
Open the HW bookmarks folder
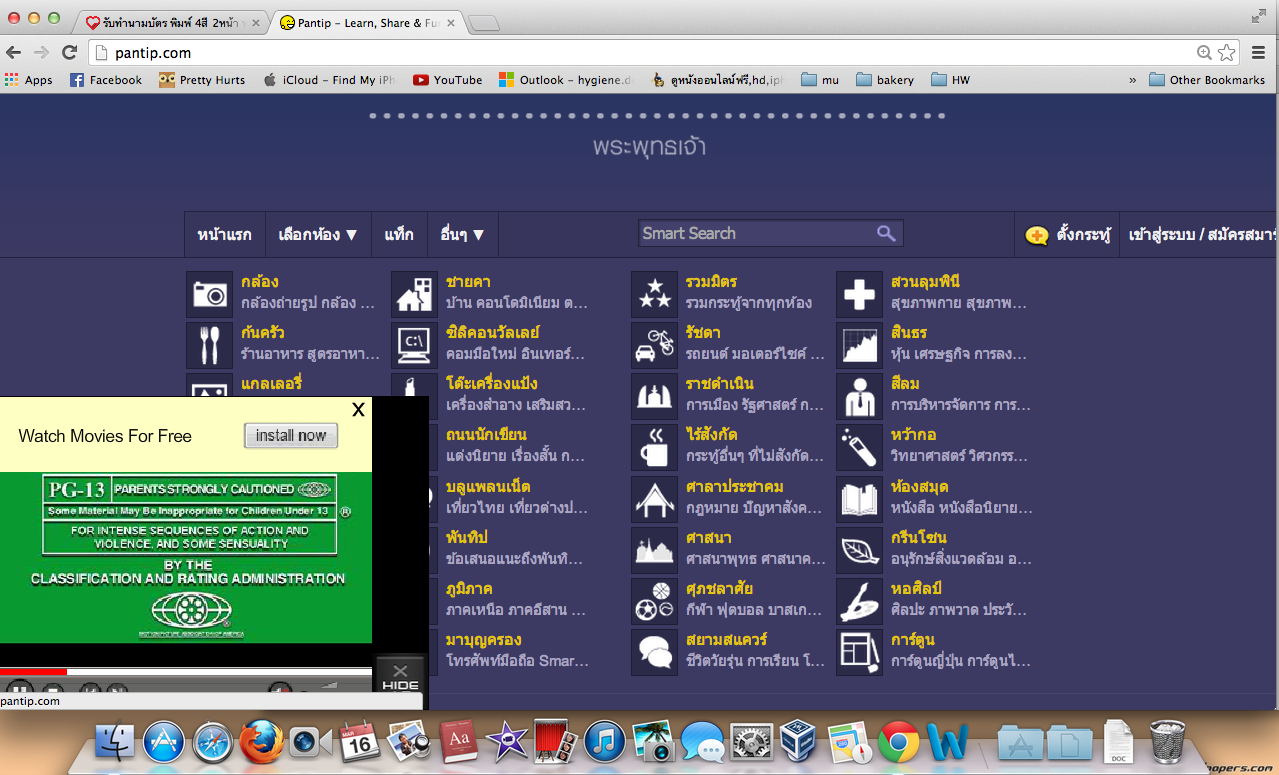click(x=950, y=80)
